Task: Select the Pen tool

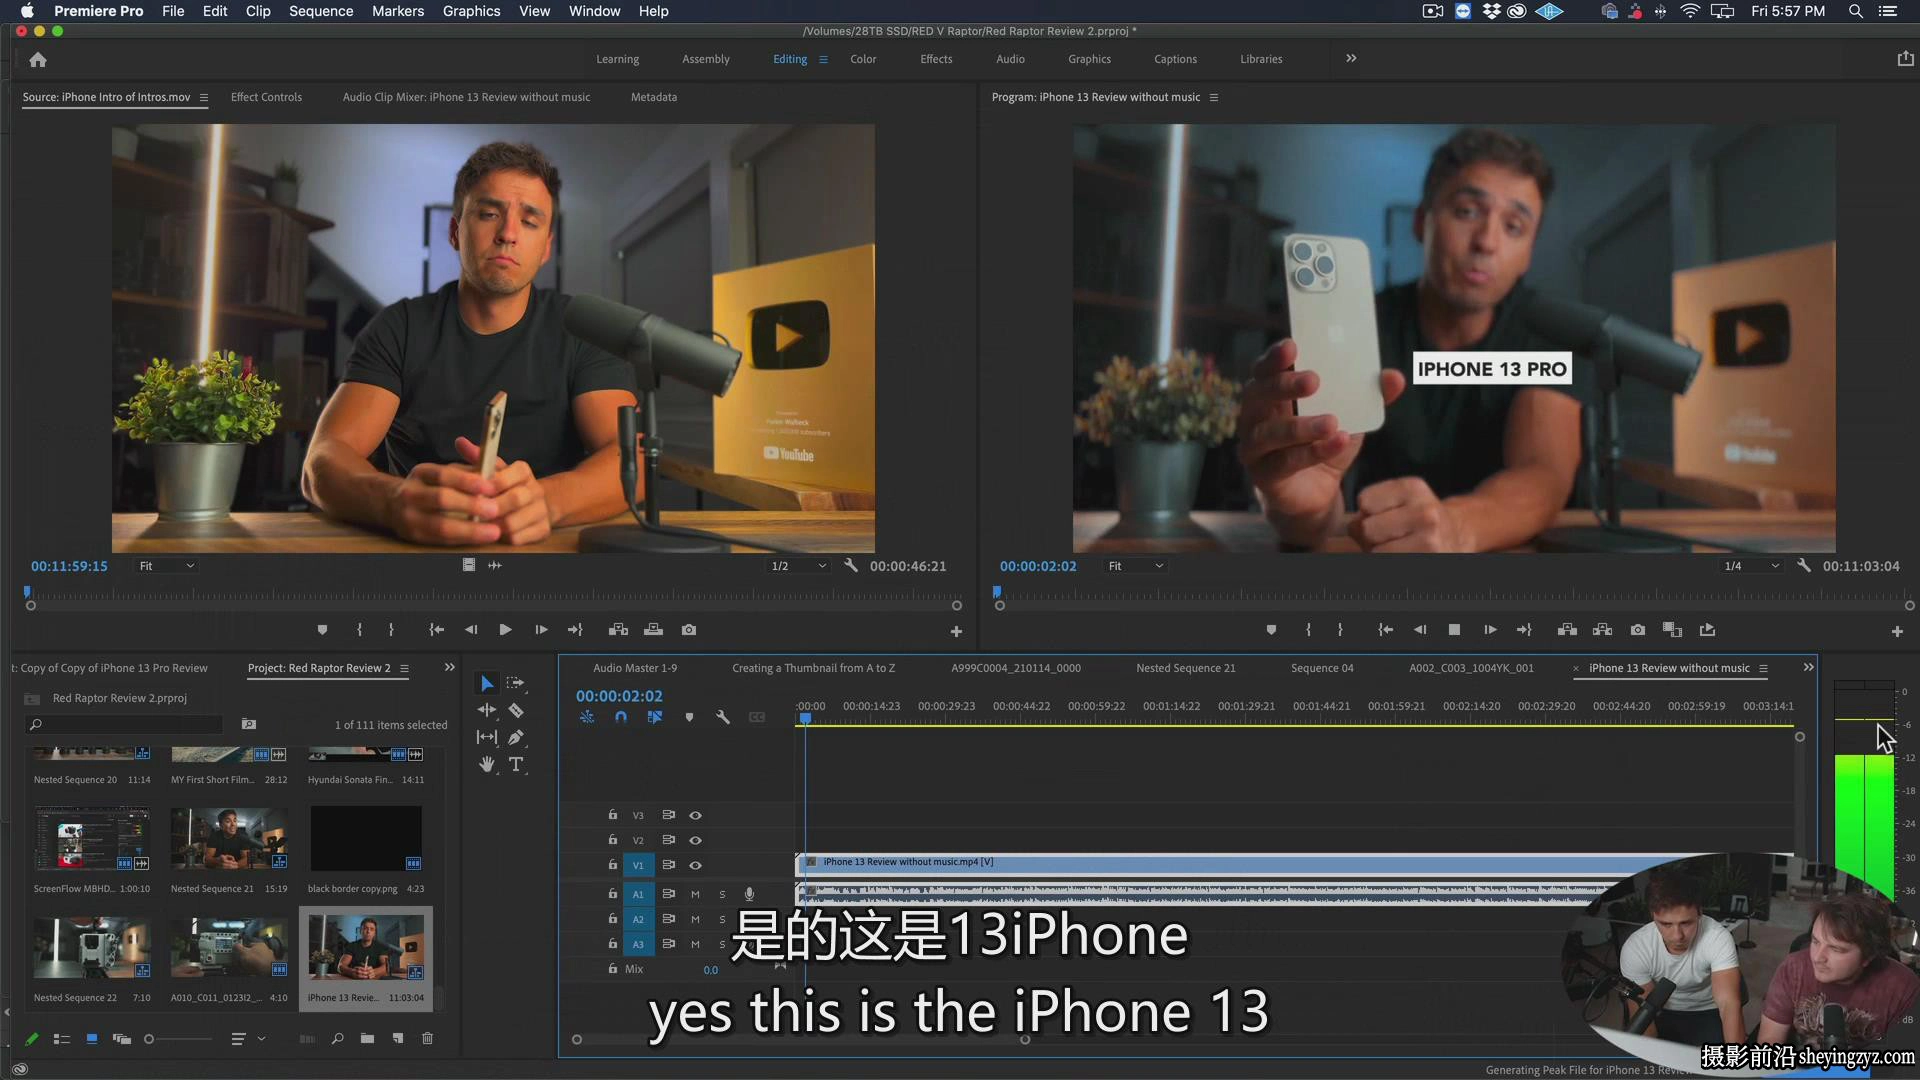Action: 516,737
